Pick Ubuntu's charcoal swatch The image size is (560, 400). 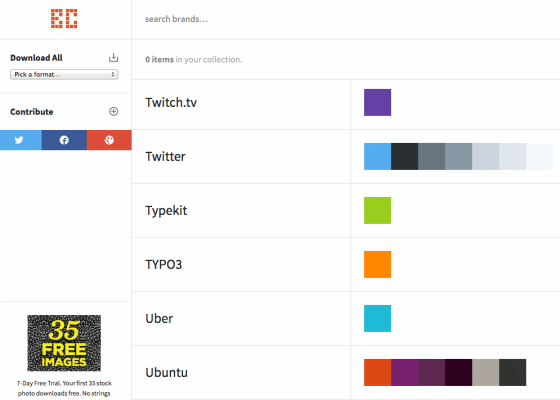pyautogui.click(x=512, y=372)
